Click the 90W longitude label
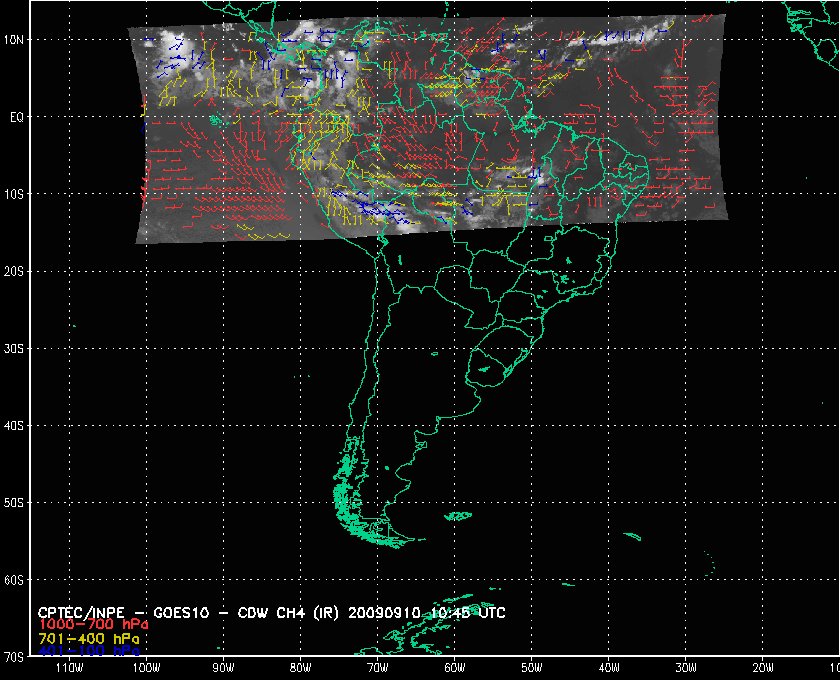Viewport: 840px width, 680px height. pos(223,668)
